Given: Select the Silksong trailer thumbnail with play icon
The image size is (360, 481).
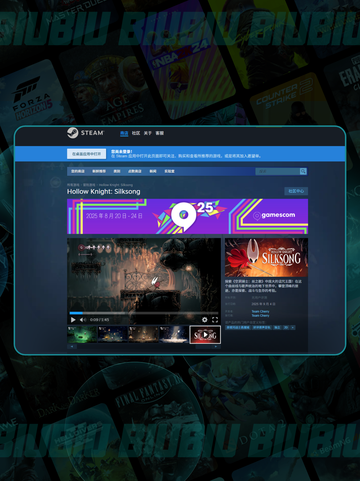Looking at the screenshot, I should click(x=205, y=334).
